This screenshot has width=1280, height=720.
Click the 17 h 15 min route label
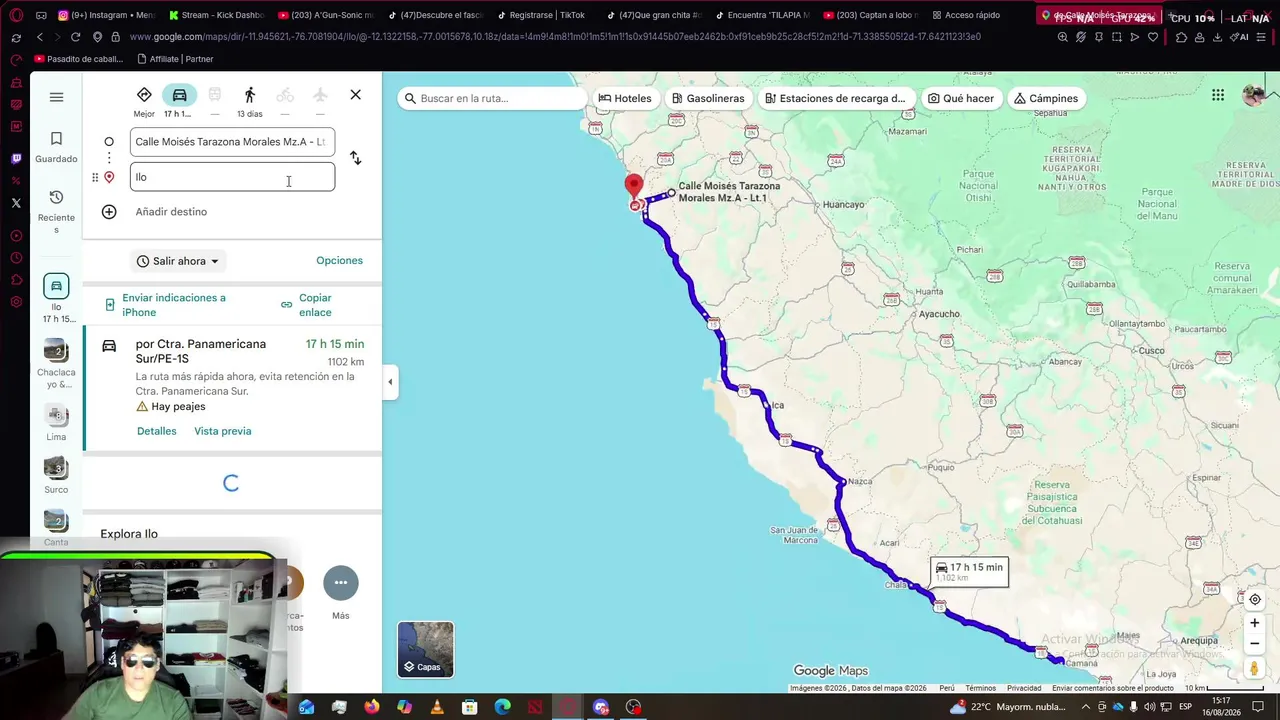click(968, 571)
